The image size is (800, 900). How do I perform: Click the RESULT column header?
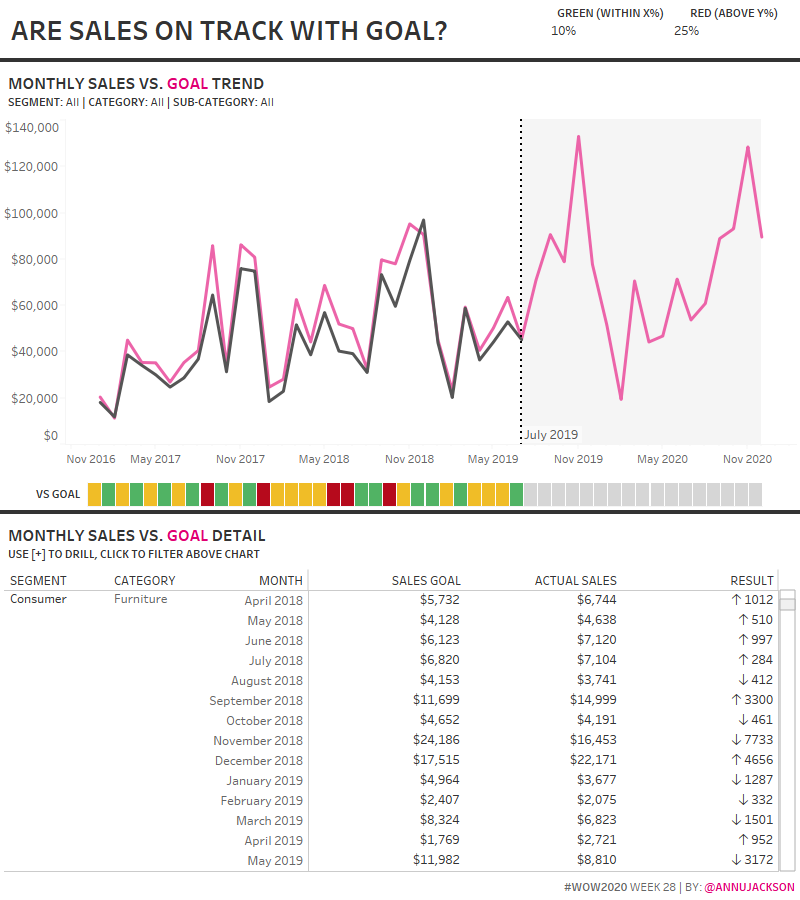pyautogui.click(x=752, y=581)
